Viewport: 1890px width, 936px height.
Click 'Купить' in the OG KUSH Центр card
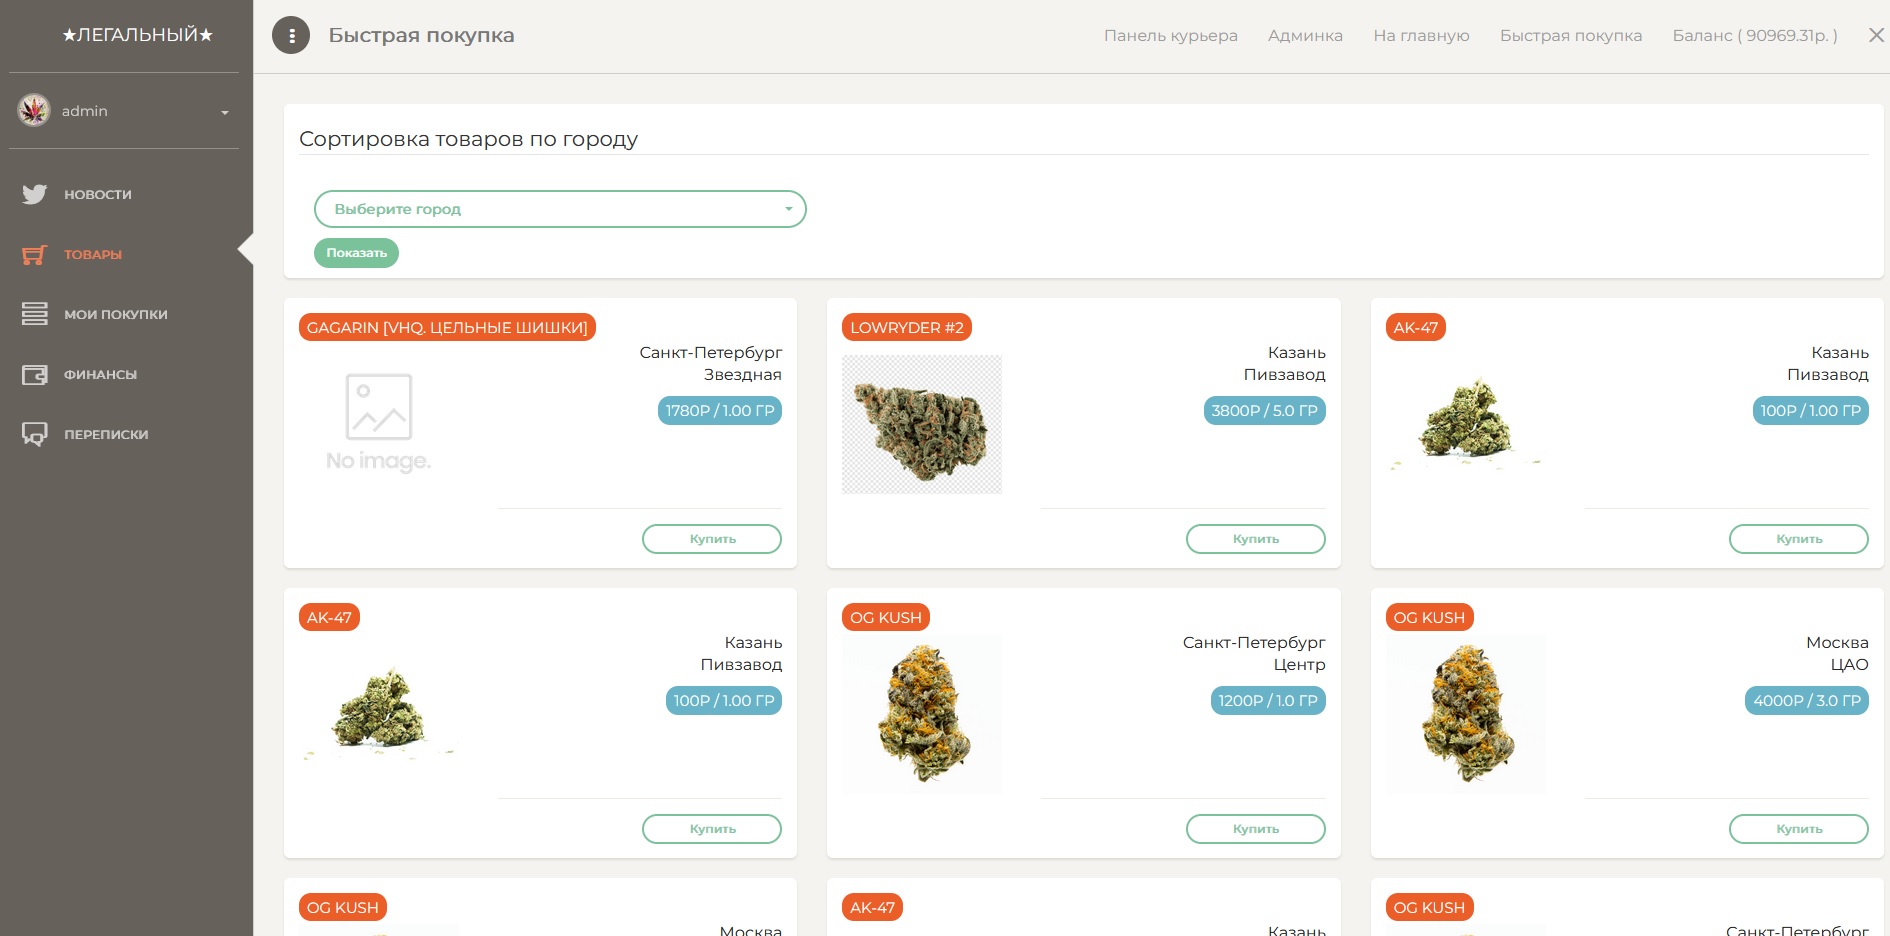(x=1256, y=829)
